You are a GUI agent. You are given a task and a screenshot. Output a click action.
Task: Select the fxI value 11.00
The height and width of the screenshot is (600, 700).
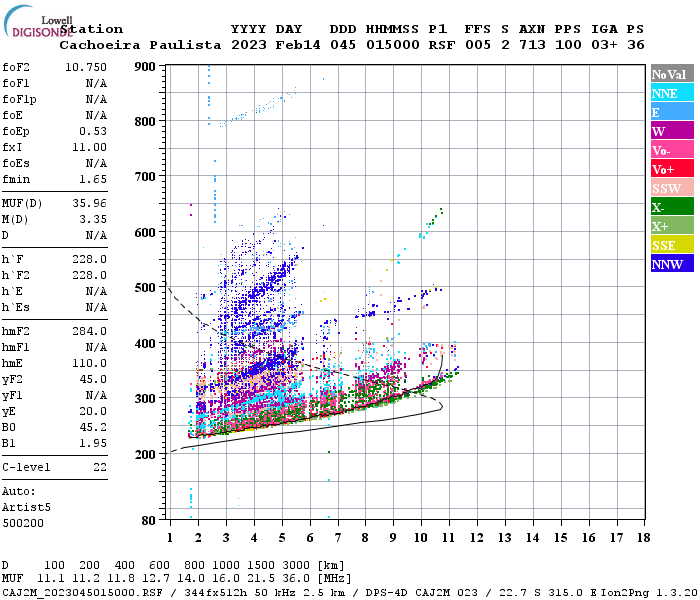(90, 147)
